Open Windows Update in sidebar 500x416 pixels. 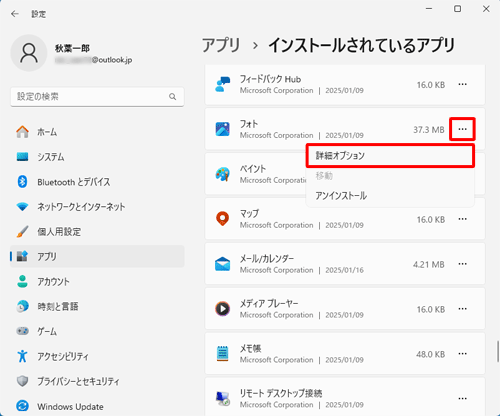click(97, 406)
